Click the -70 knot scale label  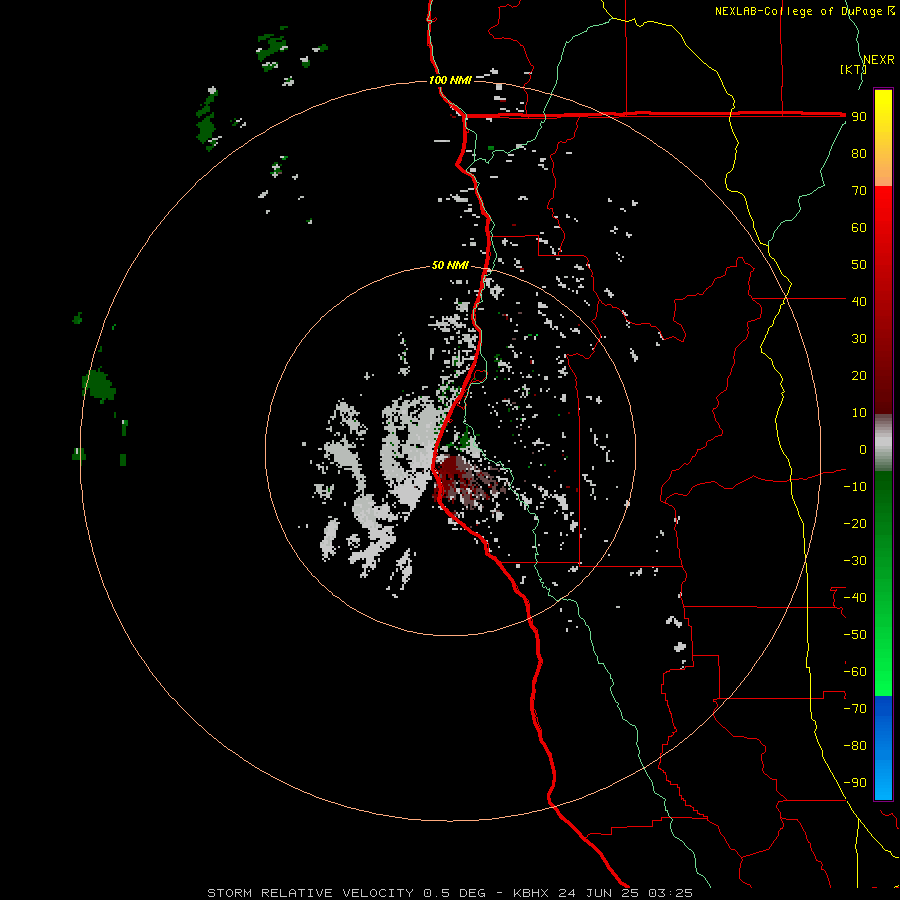pyautogui.click(x=855, y=709)
